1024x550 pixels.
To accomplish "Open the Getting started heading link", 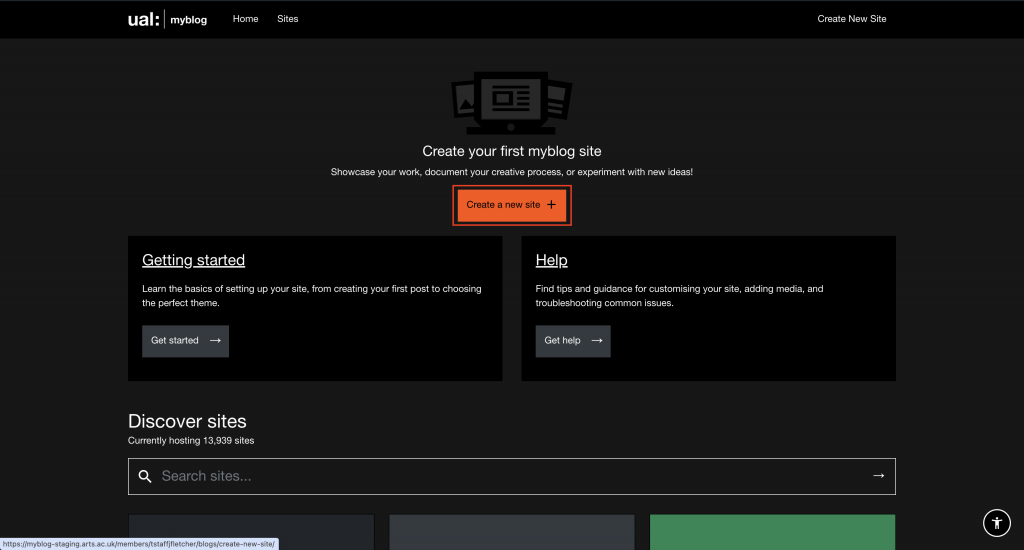I will [193, 260].
